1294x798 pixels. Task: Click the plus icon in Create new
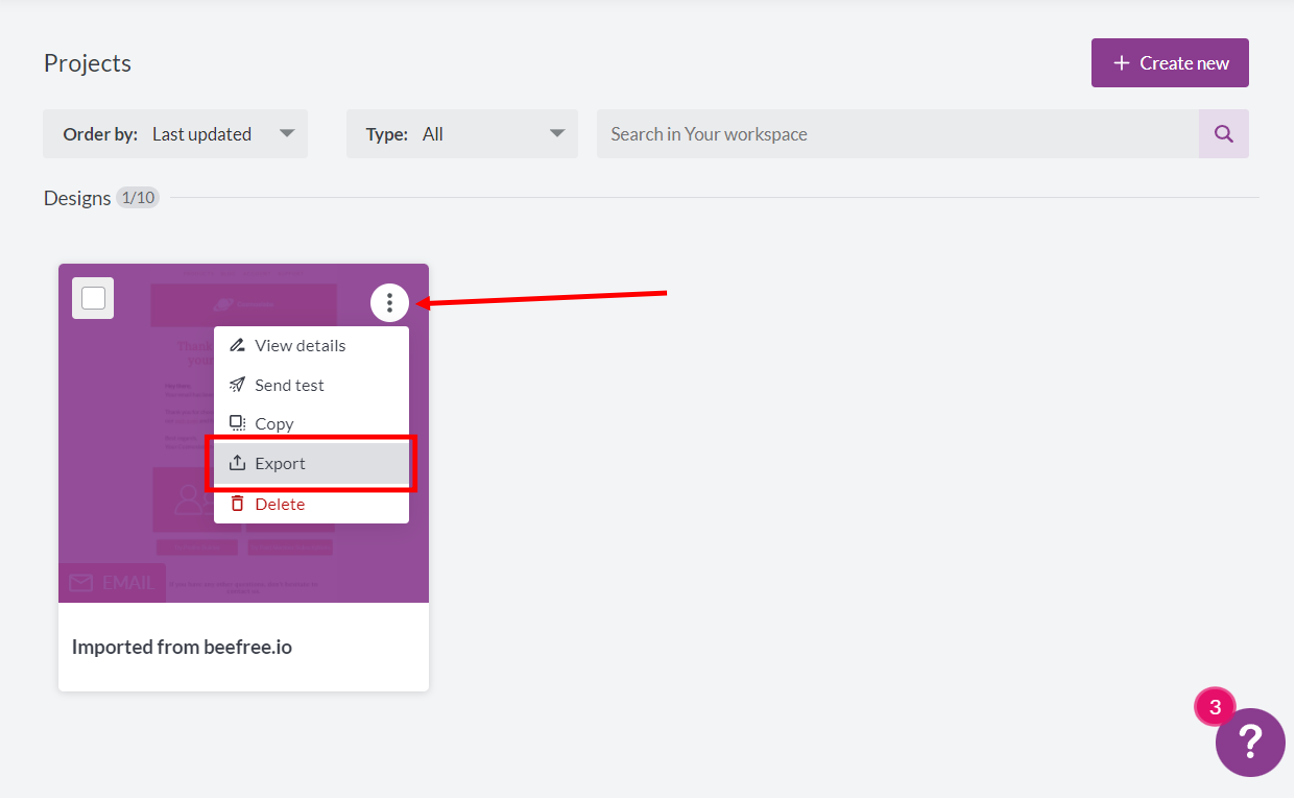(x=1121, y=63)
